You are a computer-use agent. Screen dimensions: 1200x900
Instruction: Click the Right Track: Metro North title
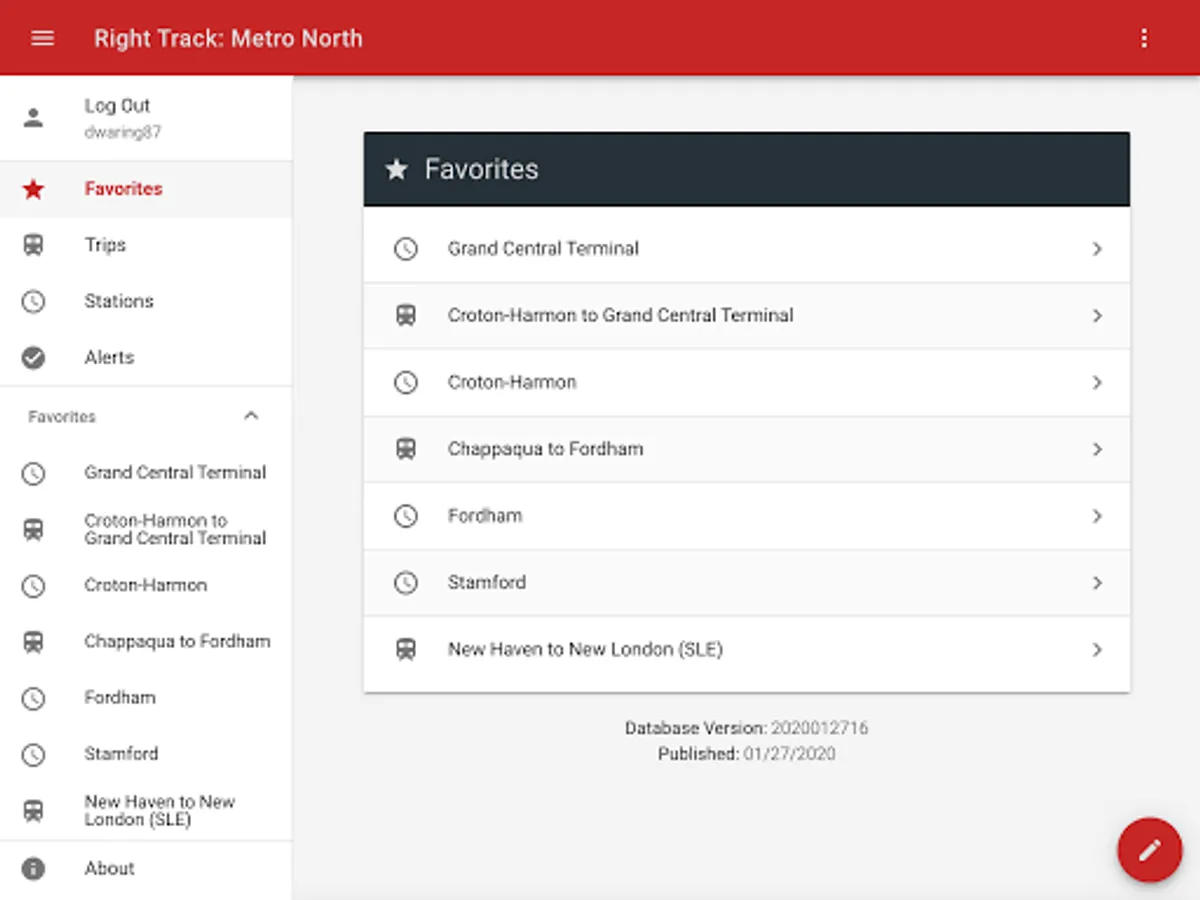click(228, 39)
